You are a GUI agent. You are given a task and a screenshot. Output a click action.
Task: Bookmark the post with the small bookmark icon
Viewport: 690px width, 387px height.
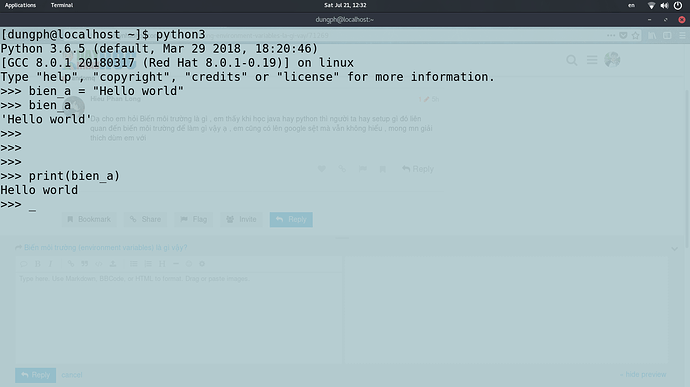[382, 169]
